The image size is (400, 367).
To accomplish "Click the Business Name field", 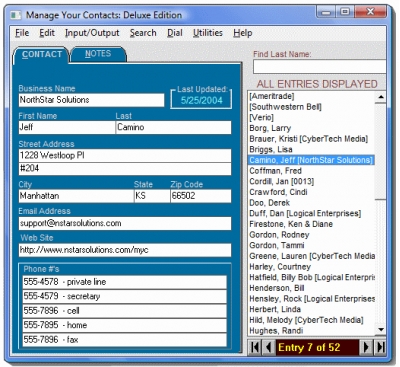I will pos(91,100).
